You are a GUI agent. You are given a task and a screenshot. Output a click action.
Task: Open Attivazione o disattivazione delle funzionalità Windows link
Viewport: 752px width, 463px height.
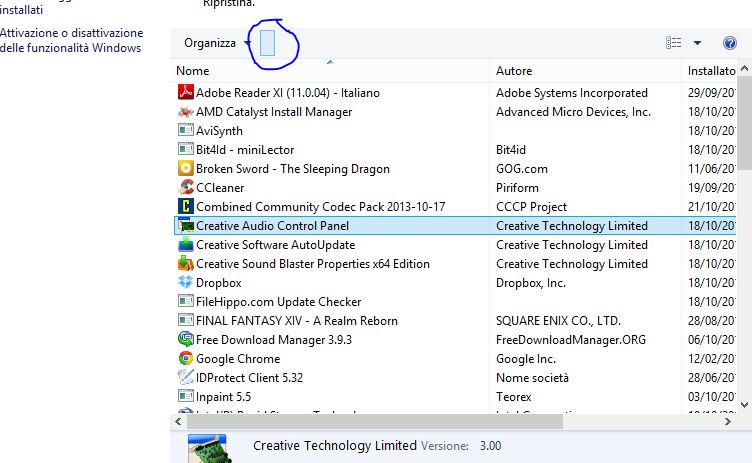[x=71, y=40]
